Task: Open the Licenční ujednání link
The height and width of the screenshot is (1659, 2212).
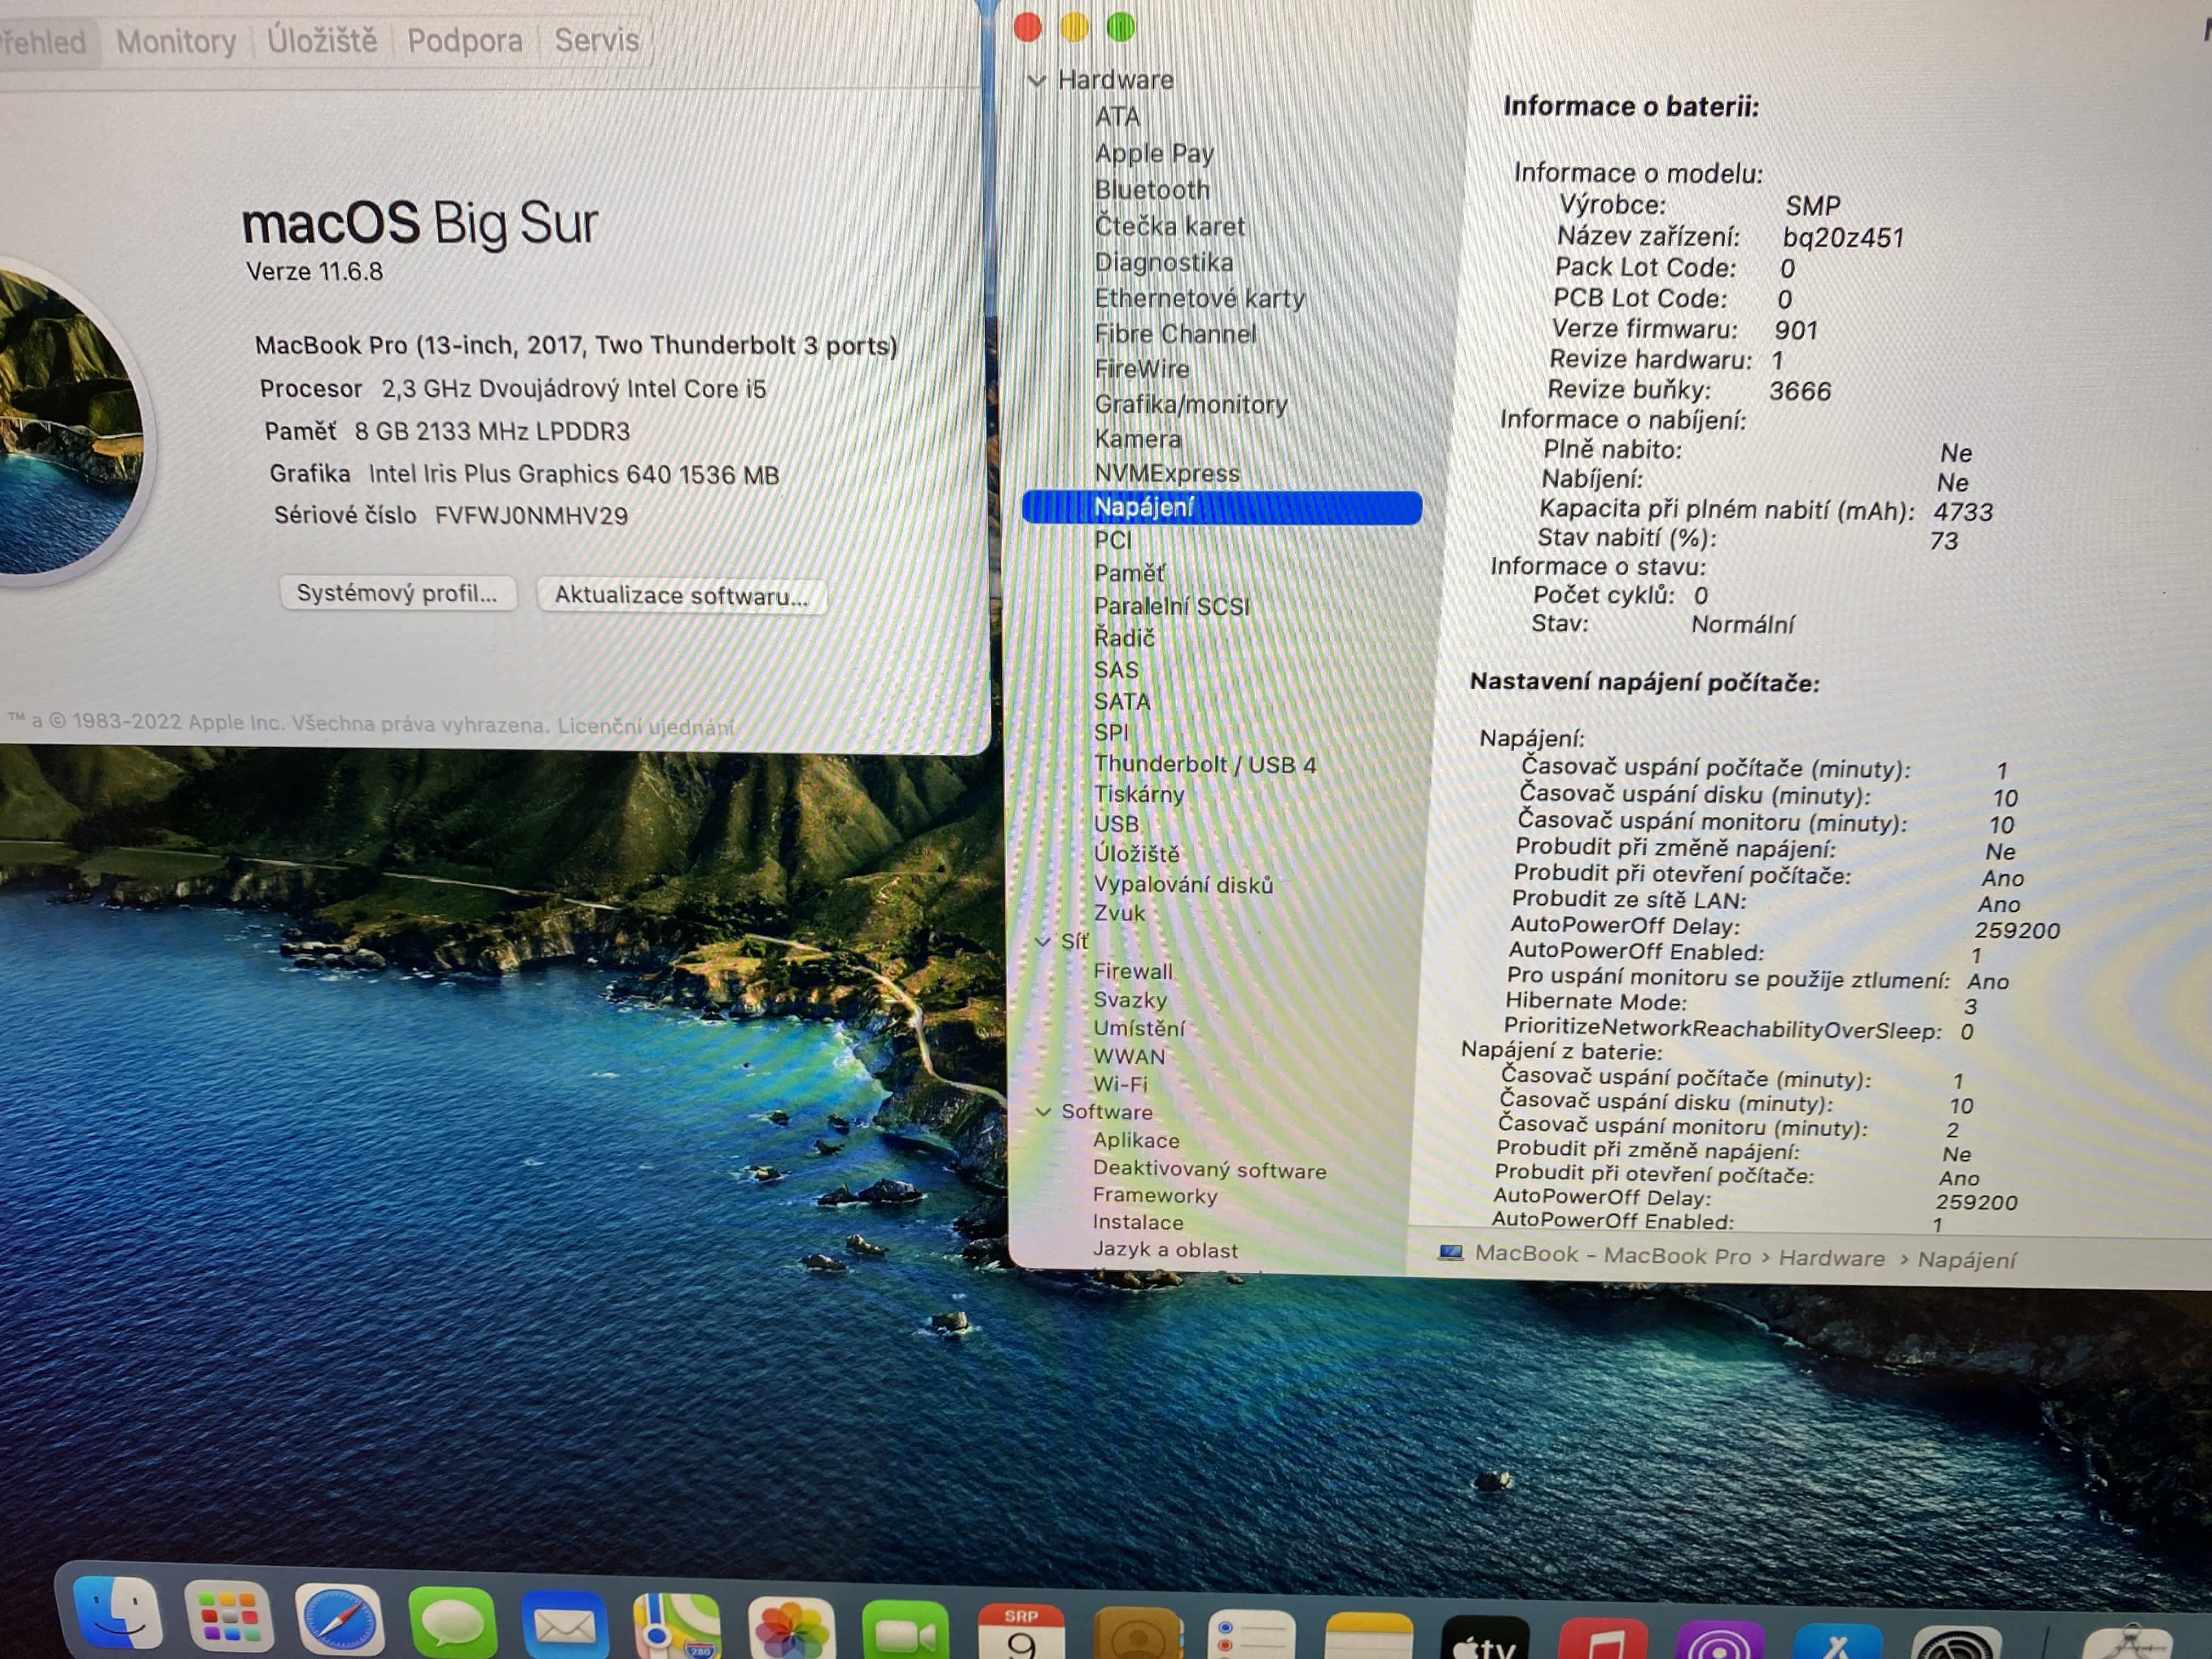Action: tap(645, 727)
